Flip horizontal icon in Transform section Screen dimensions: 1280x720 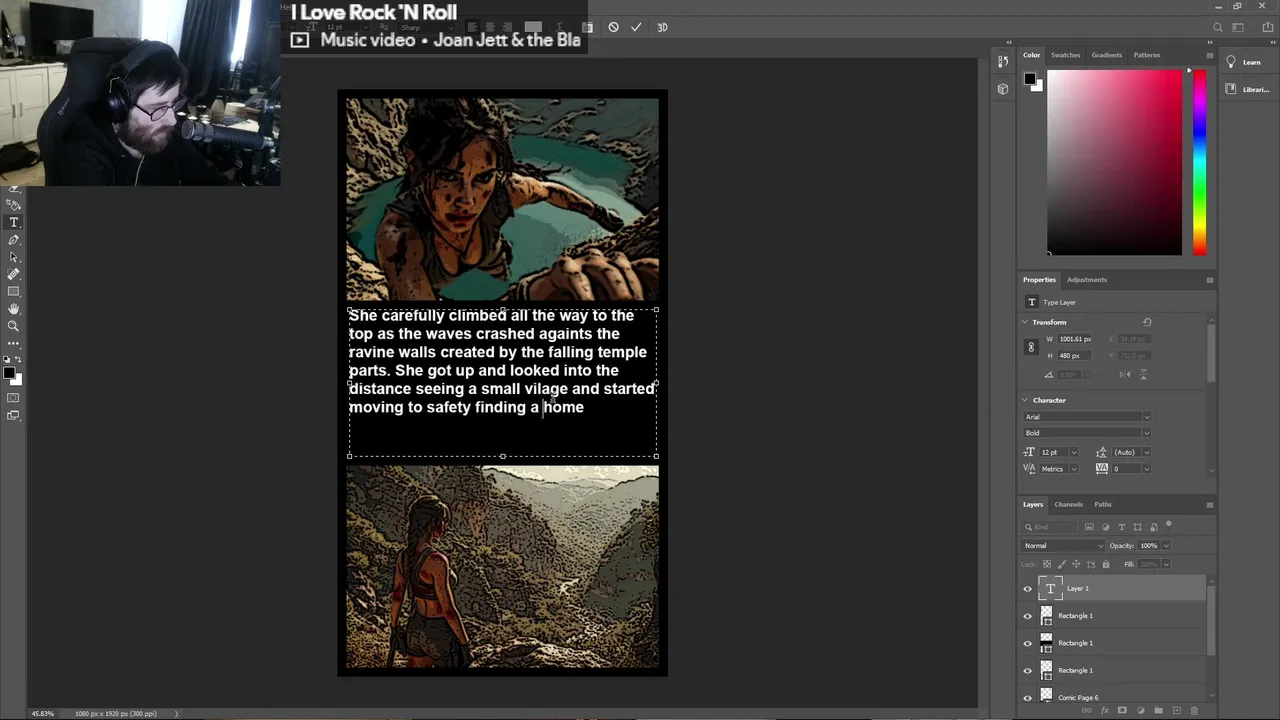[1125, 374]
